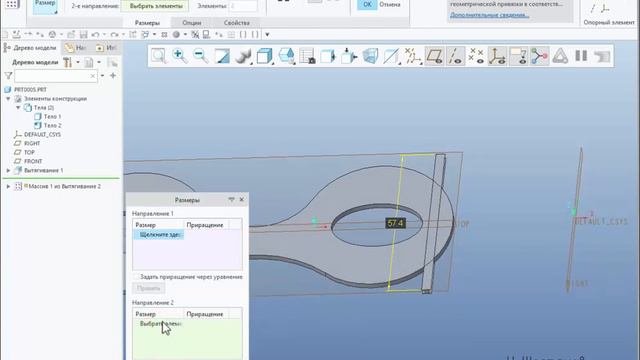
Task: Open the Размер pattern type dropdown
Action: tap(45, 7)
